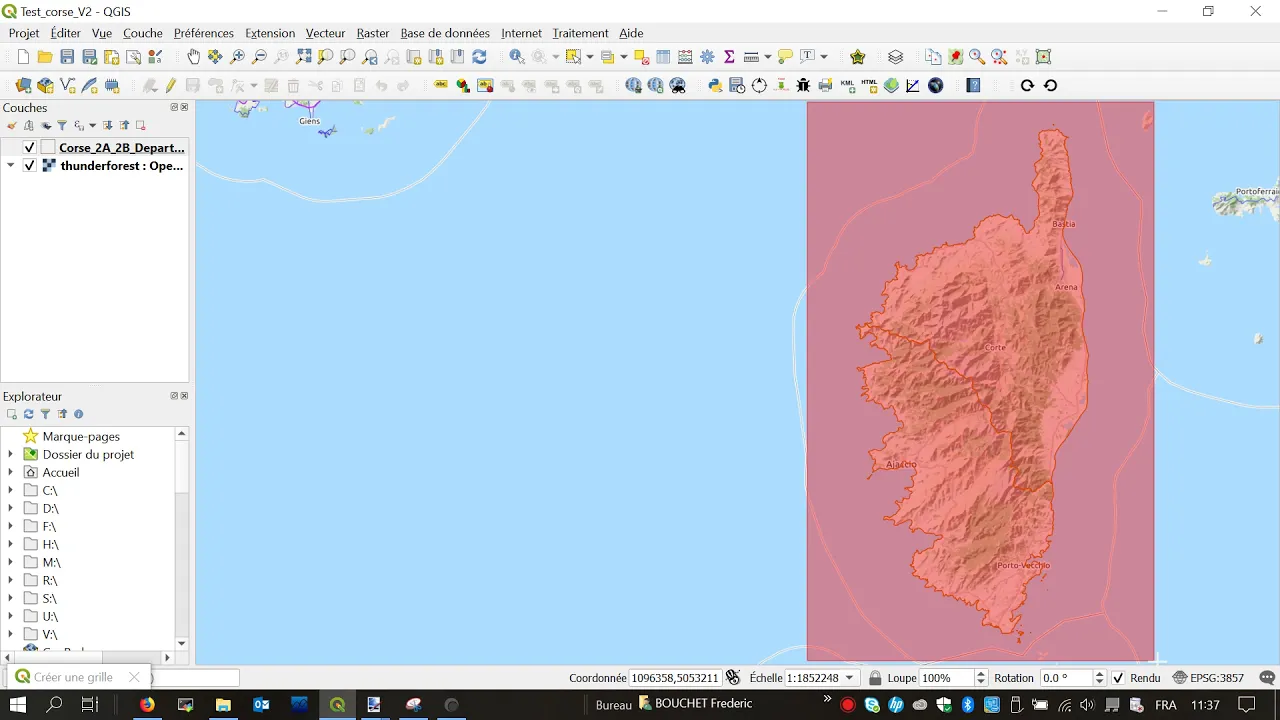The width and height of the screenshot is (1280, 720).
Task: Toggle visibility of thunderforest layer
Action: pyautogui.click(x=30, y=166)
